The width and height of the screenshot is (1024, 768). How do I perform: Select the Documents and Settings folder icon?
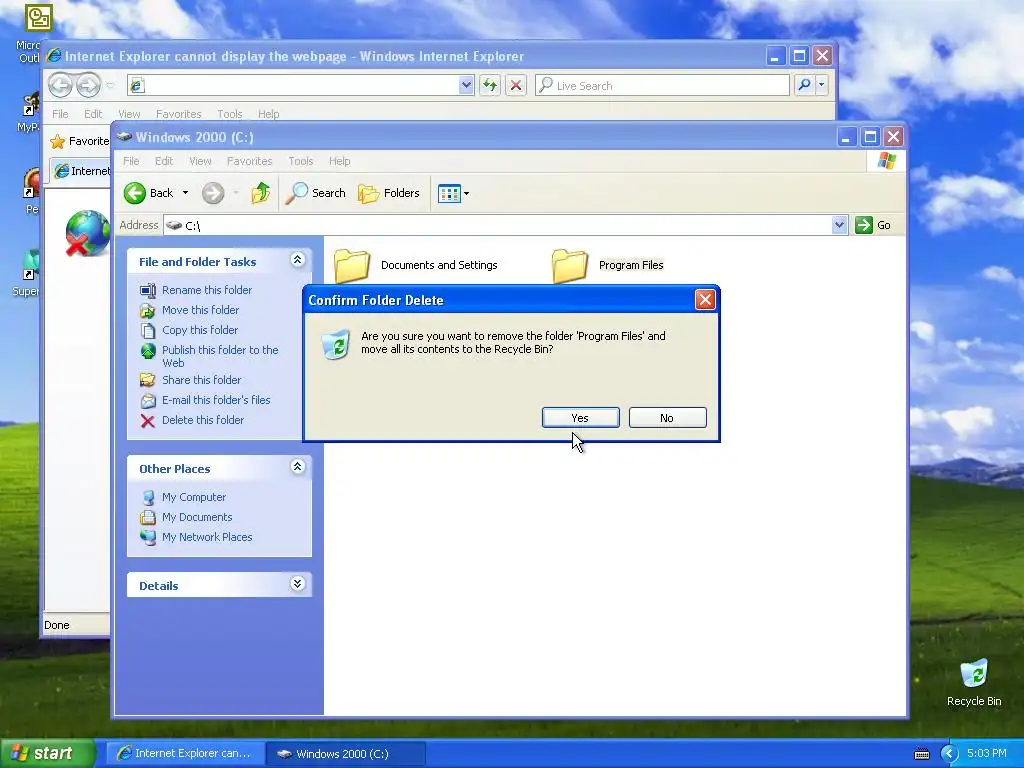(353, 264)
